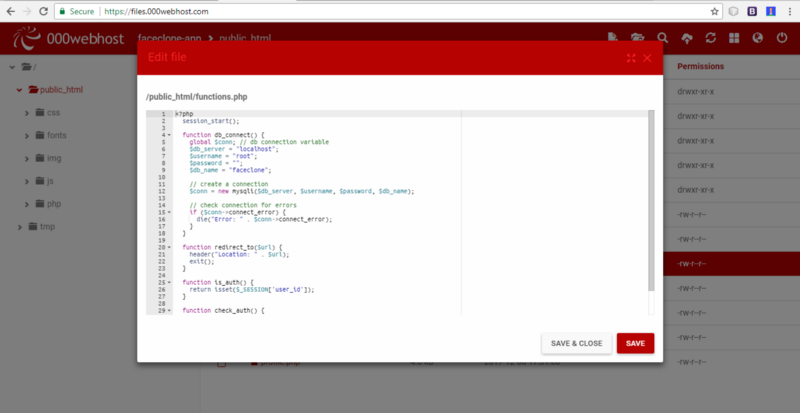Expand the php folder in the tree
The height and width of the screenshot is (413, 800).
tap(27, 204)
